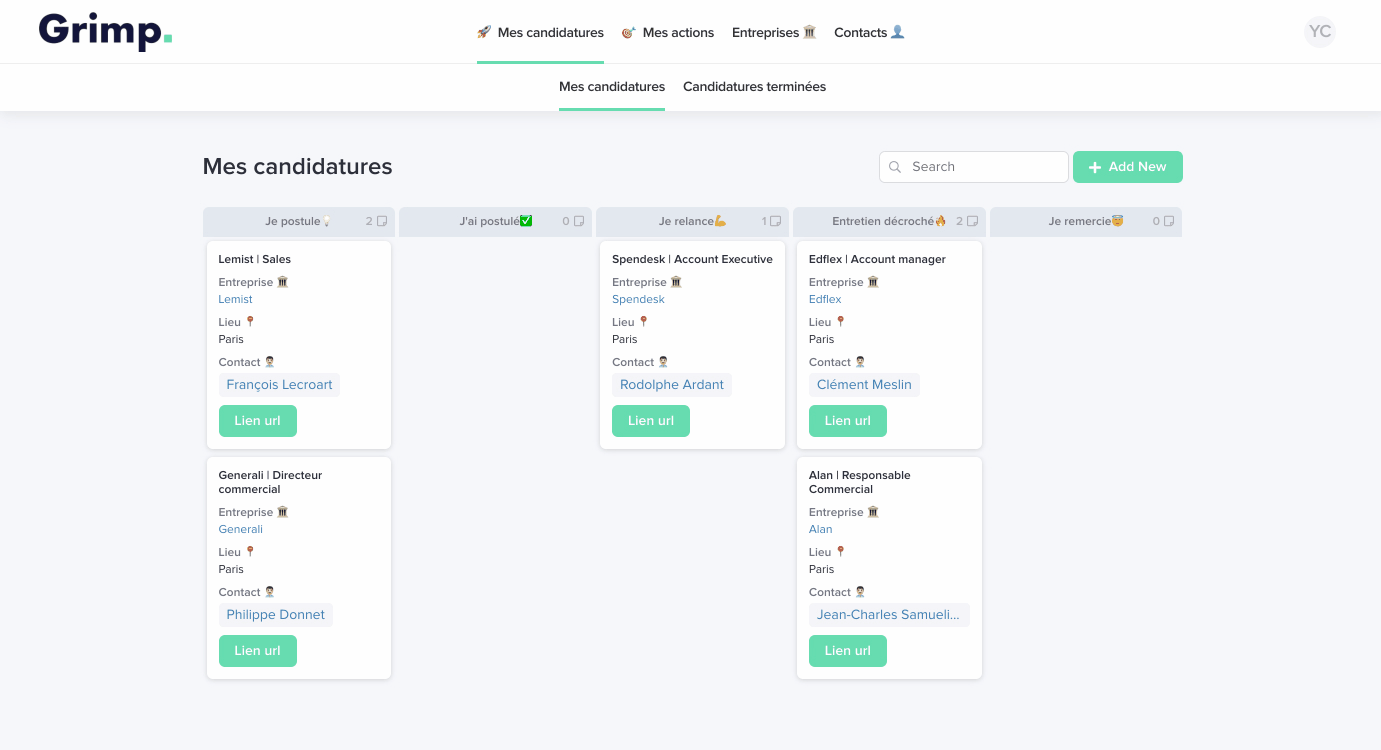Open contact François Lecroart
Screen dimensions: 1381x750
point(279,385)
